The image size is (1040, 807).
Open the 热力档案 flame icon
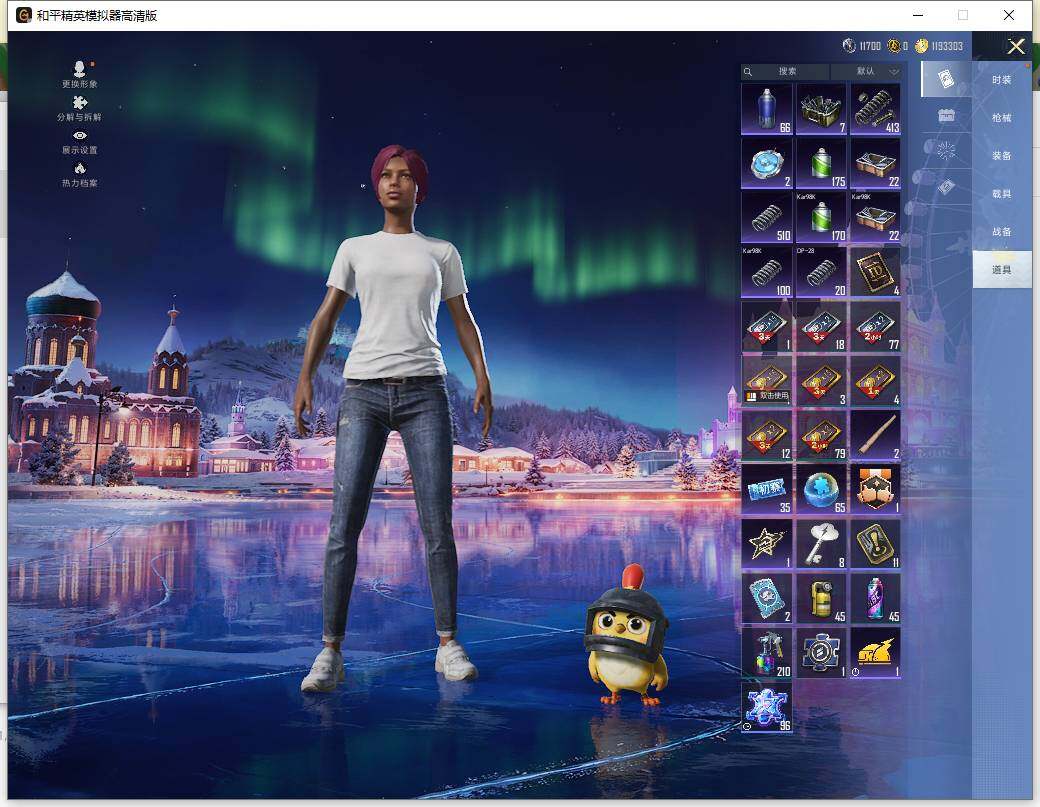pos(80,175)
